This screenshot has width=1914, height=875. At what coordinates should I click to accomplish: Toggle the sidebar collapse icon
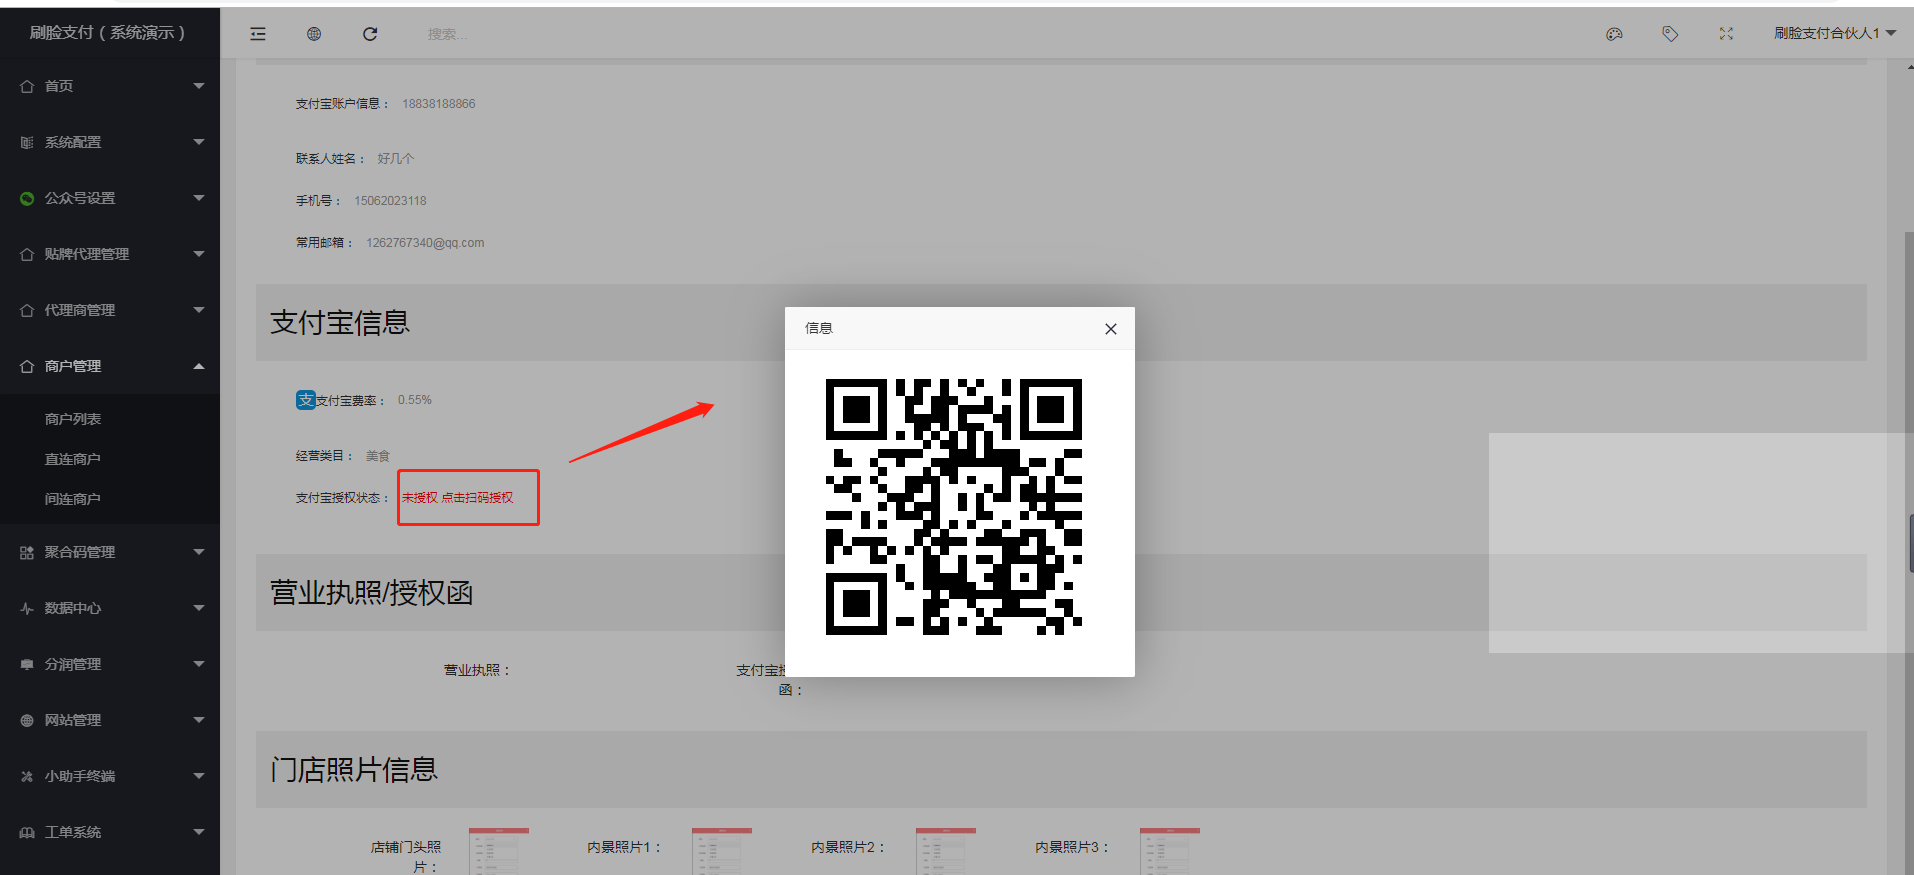click(x=258, y=34)
